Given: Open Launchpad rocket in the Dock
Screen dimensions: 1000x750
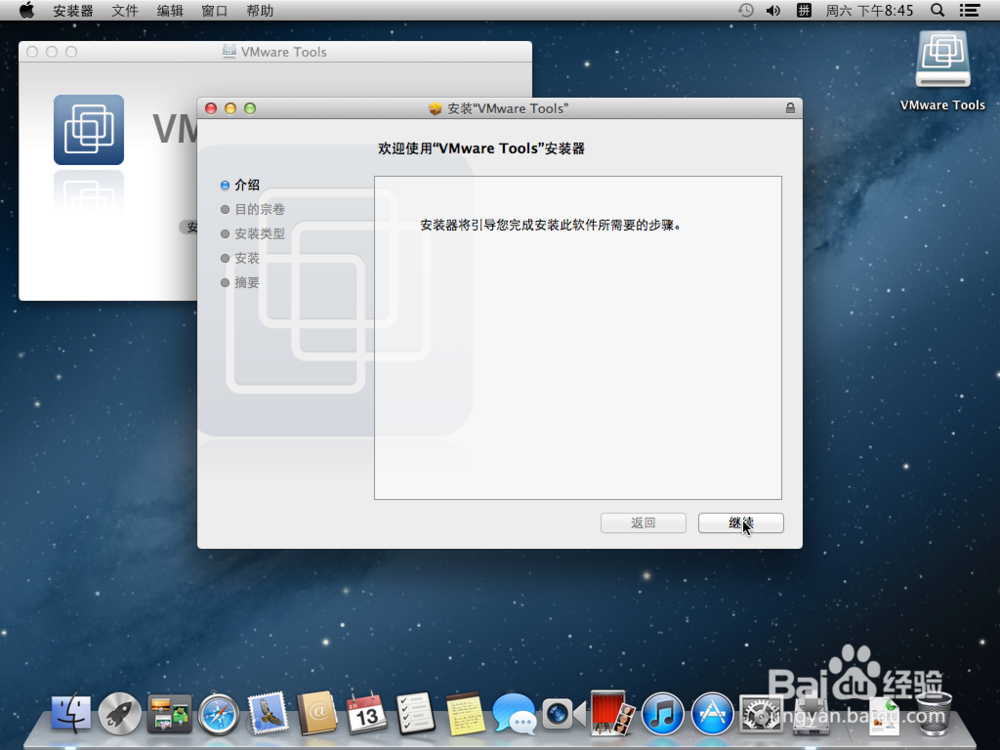Looking at the screenshot, I should point(120,713).
